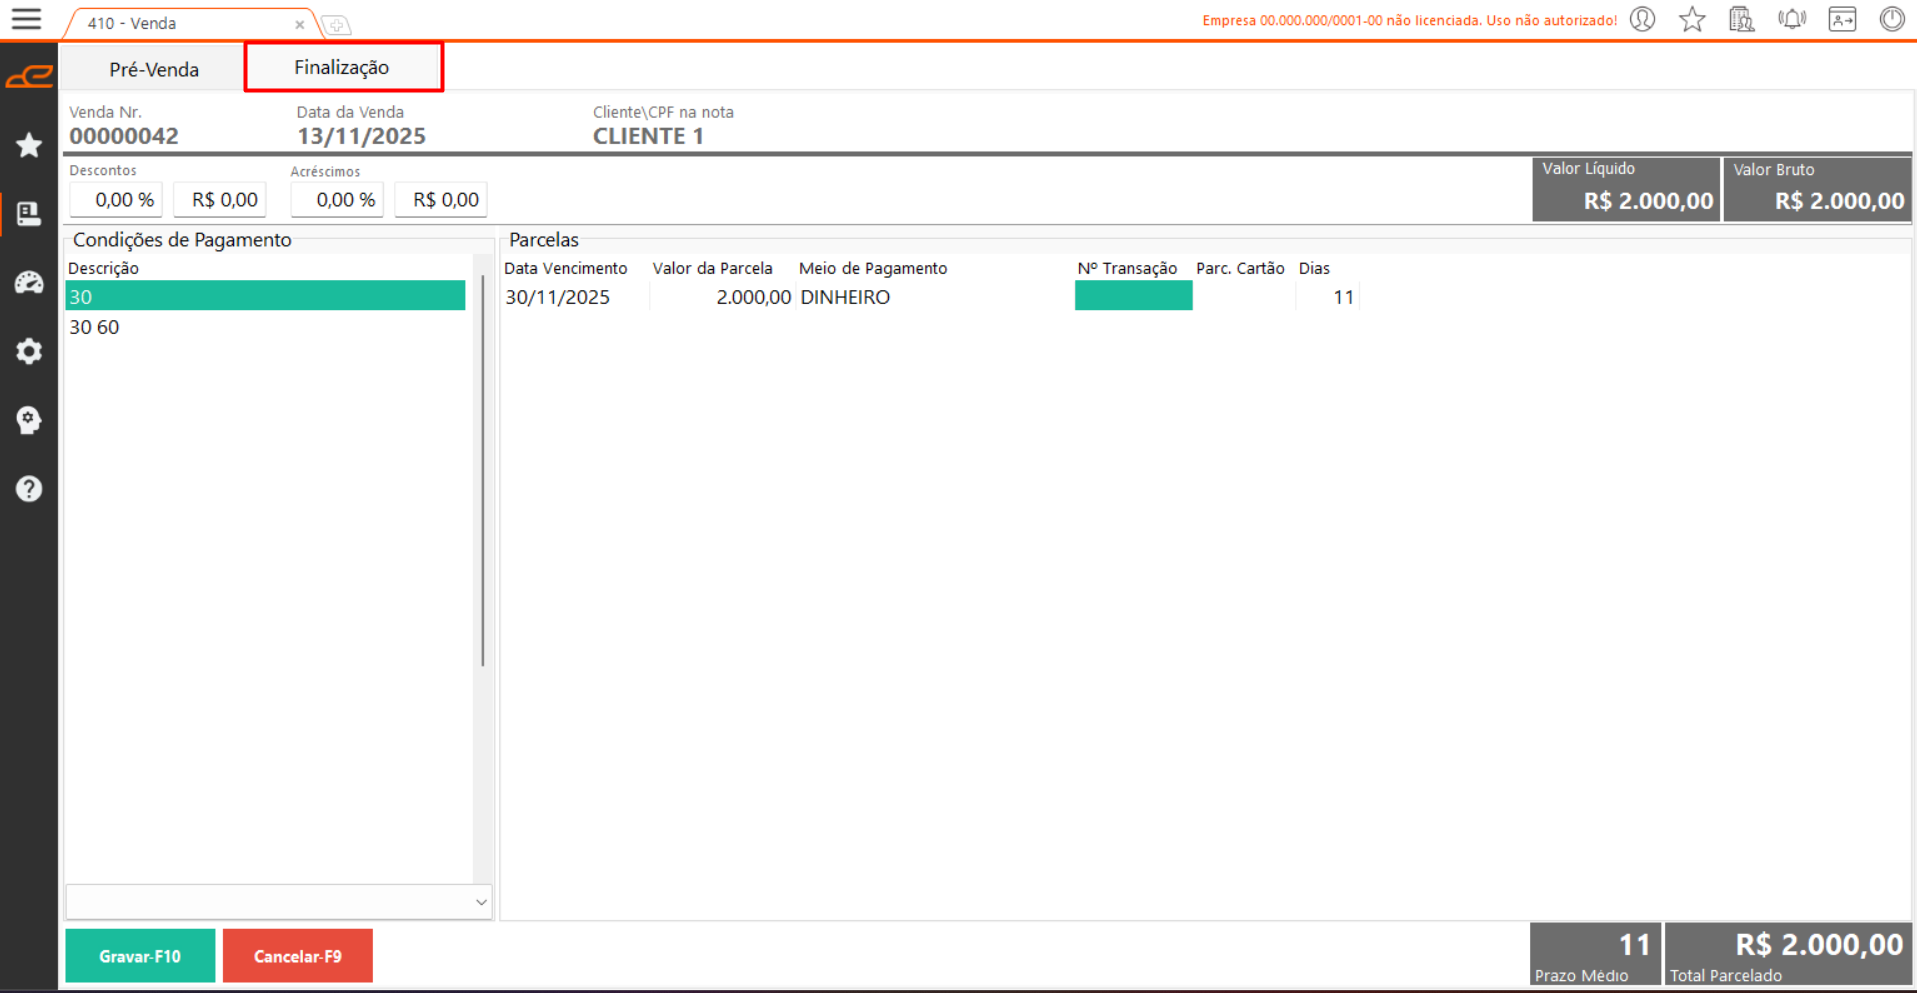Expand the dropdown below payment conditions list
Screen dimensions: 1917x993
[x=480, y=902]
